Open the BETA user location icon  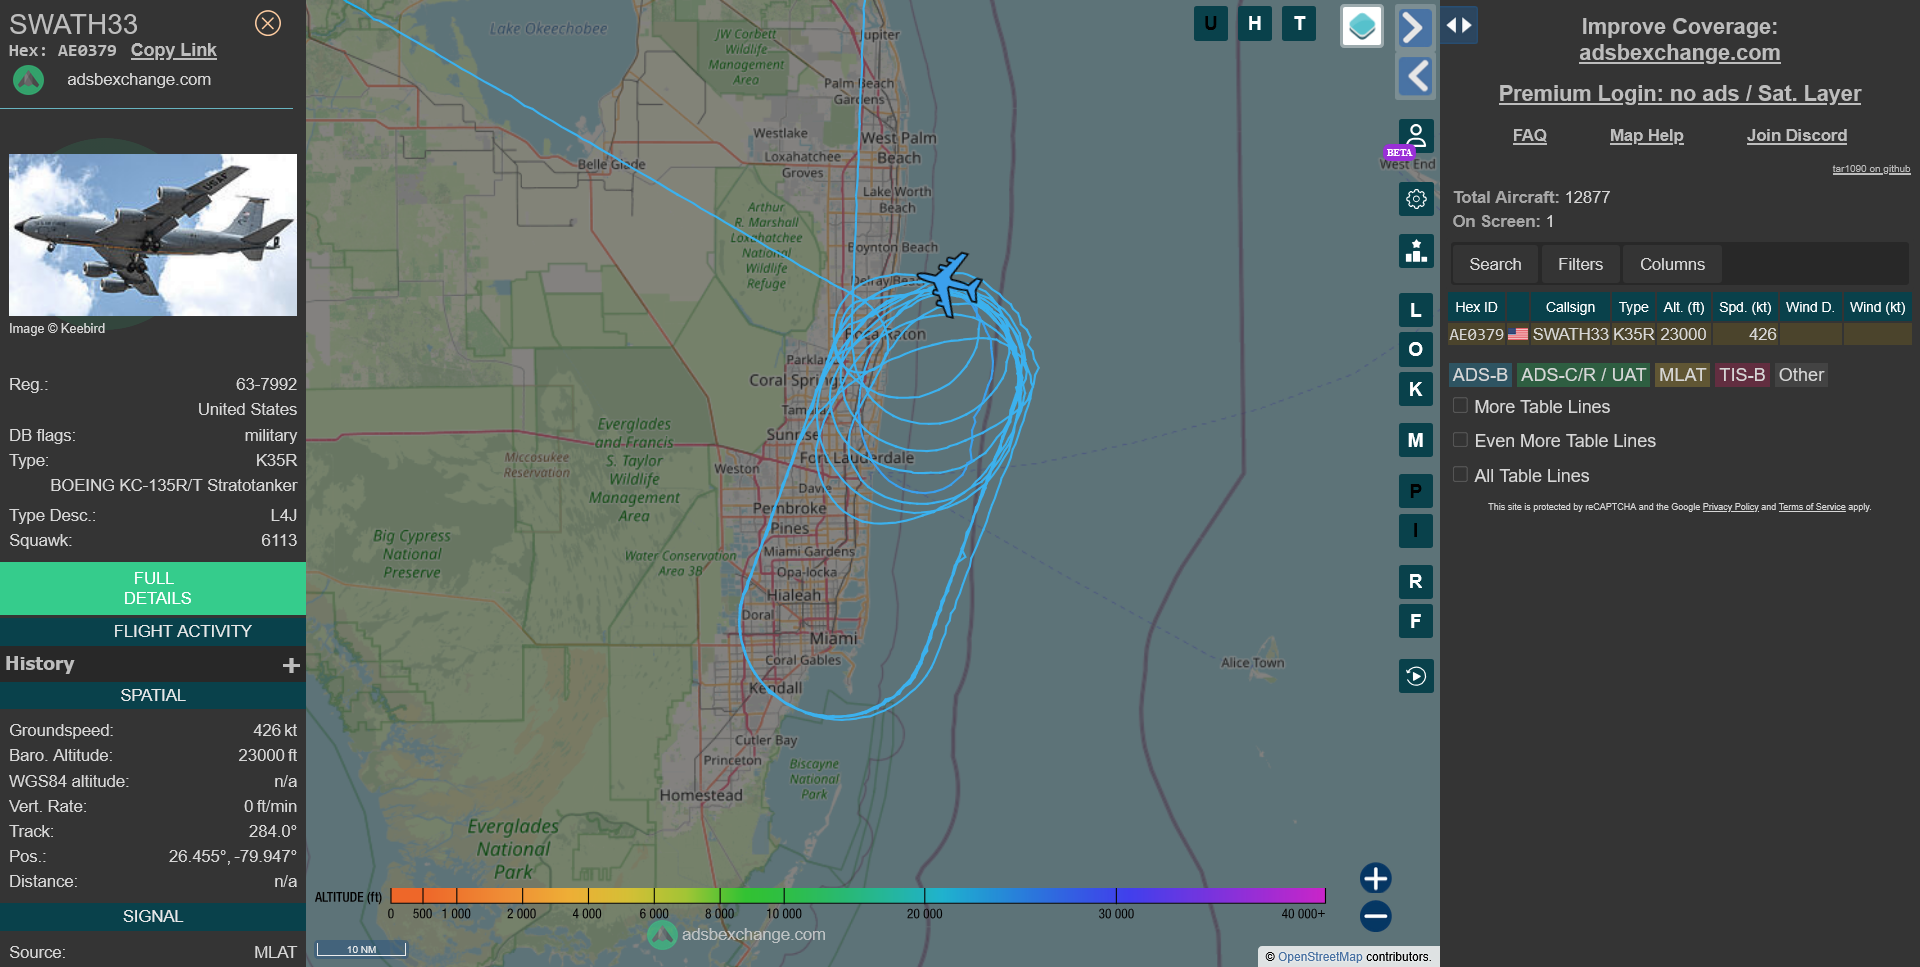pyautogui.click(x=1415, y=136)
